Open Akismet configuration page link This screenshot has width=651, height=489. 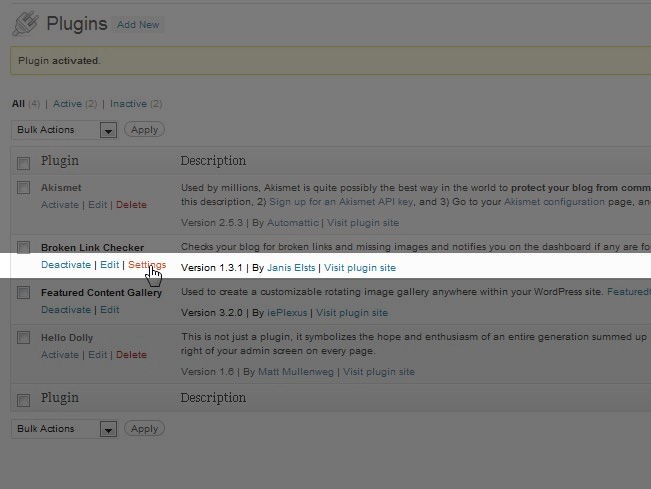(x=554, y=202)
